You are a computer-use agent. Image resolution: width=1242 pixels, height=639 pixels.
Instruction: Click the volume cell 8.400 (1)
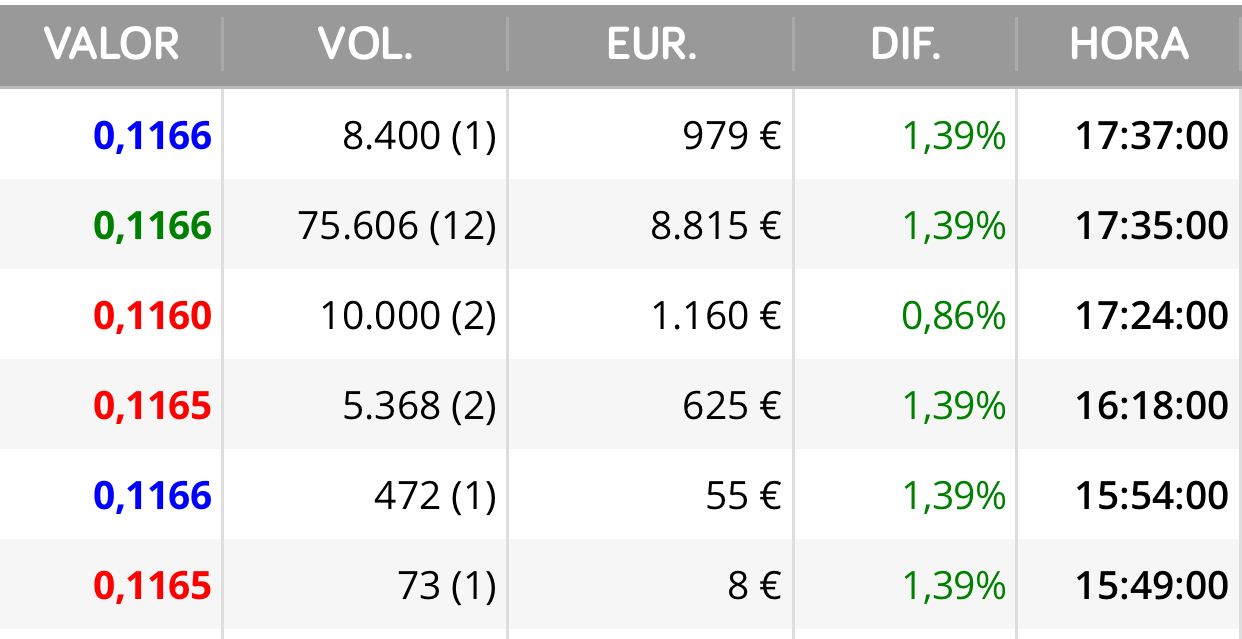pos(419,136)
